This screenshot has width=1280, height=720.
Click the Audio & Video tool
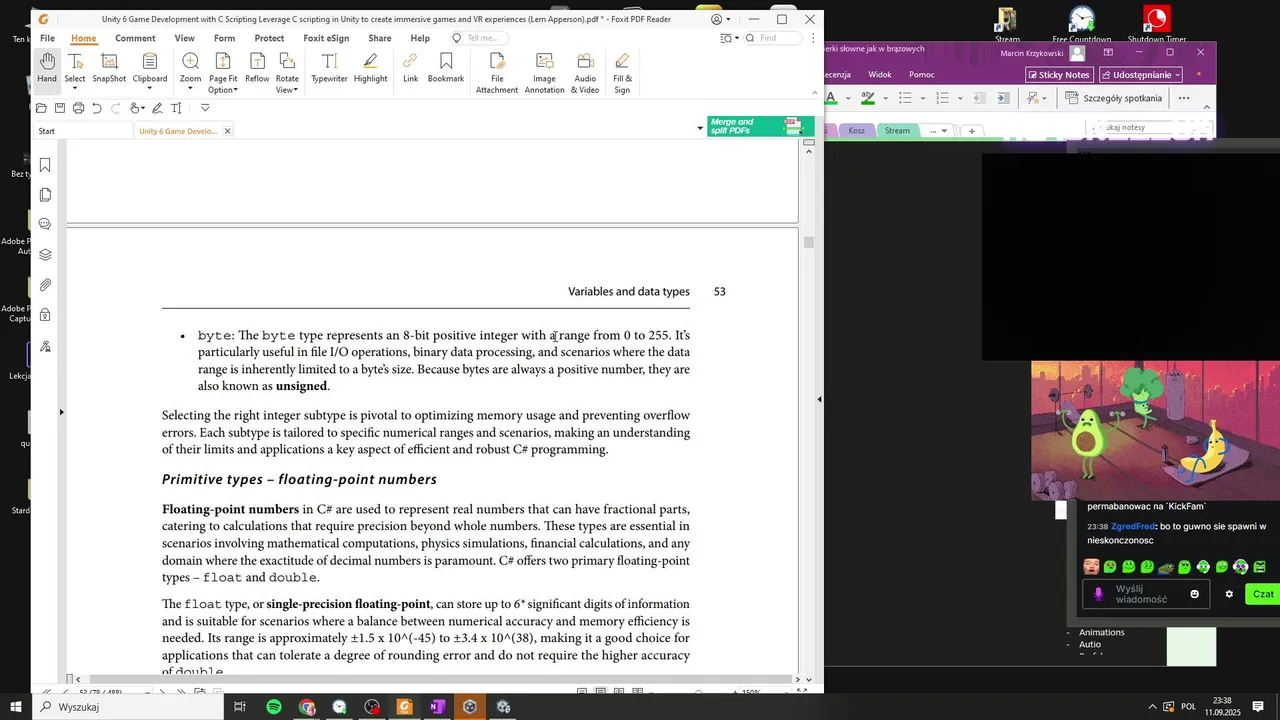point(585,73)
